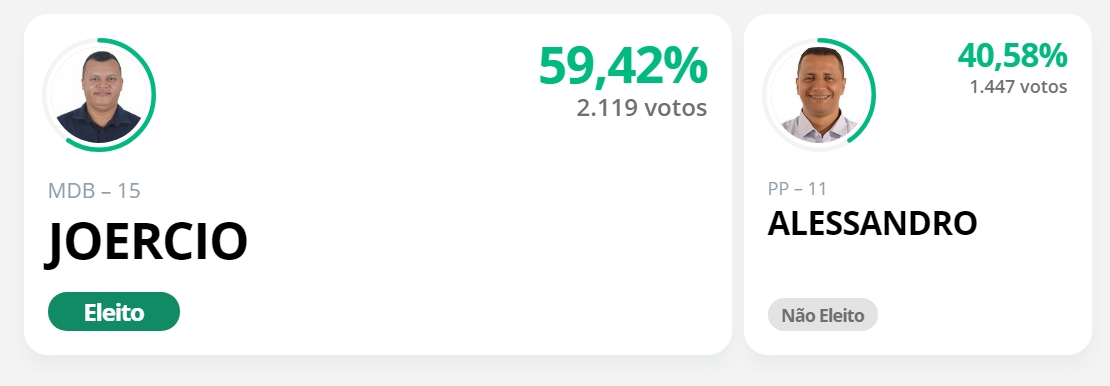Select the ALESSANDRO candidate name
This screenshot has width=1110, height=386.
click(x=872, y=224)
